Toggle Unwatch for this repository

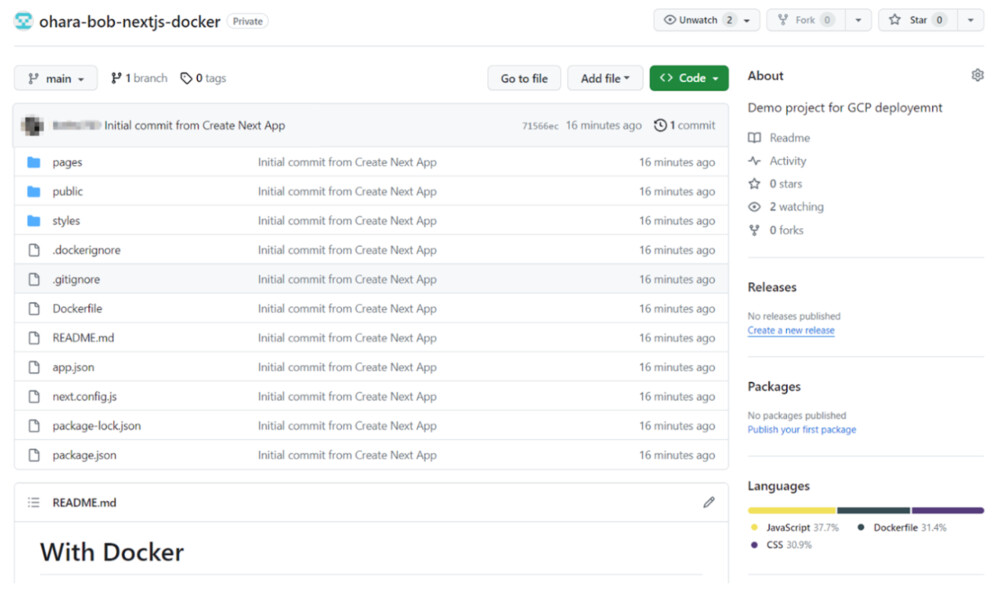pos(697,20)
